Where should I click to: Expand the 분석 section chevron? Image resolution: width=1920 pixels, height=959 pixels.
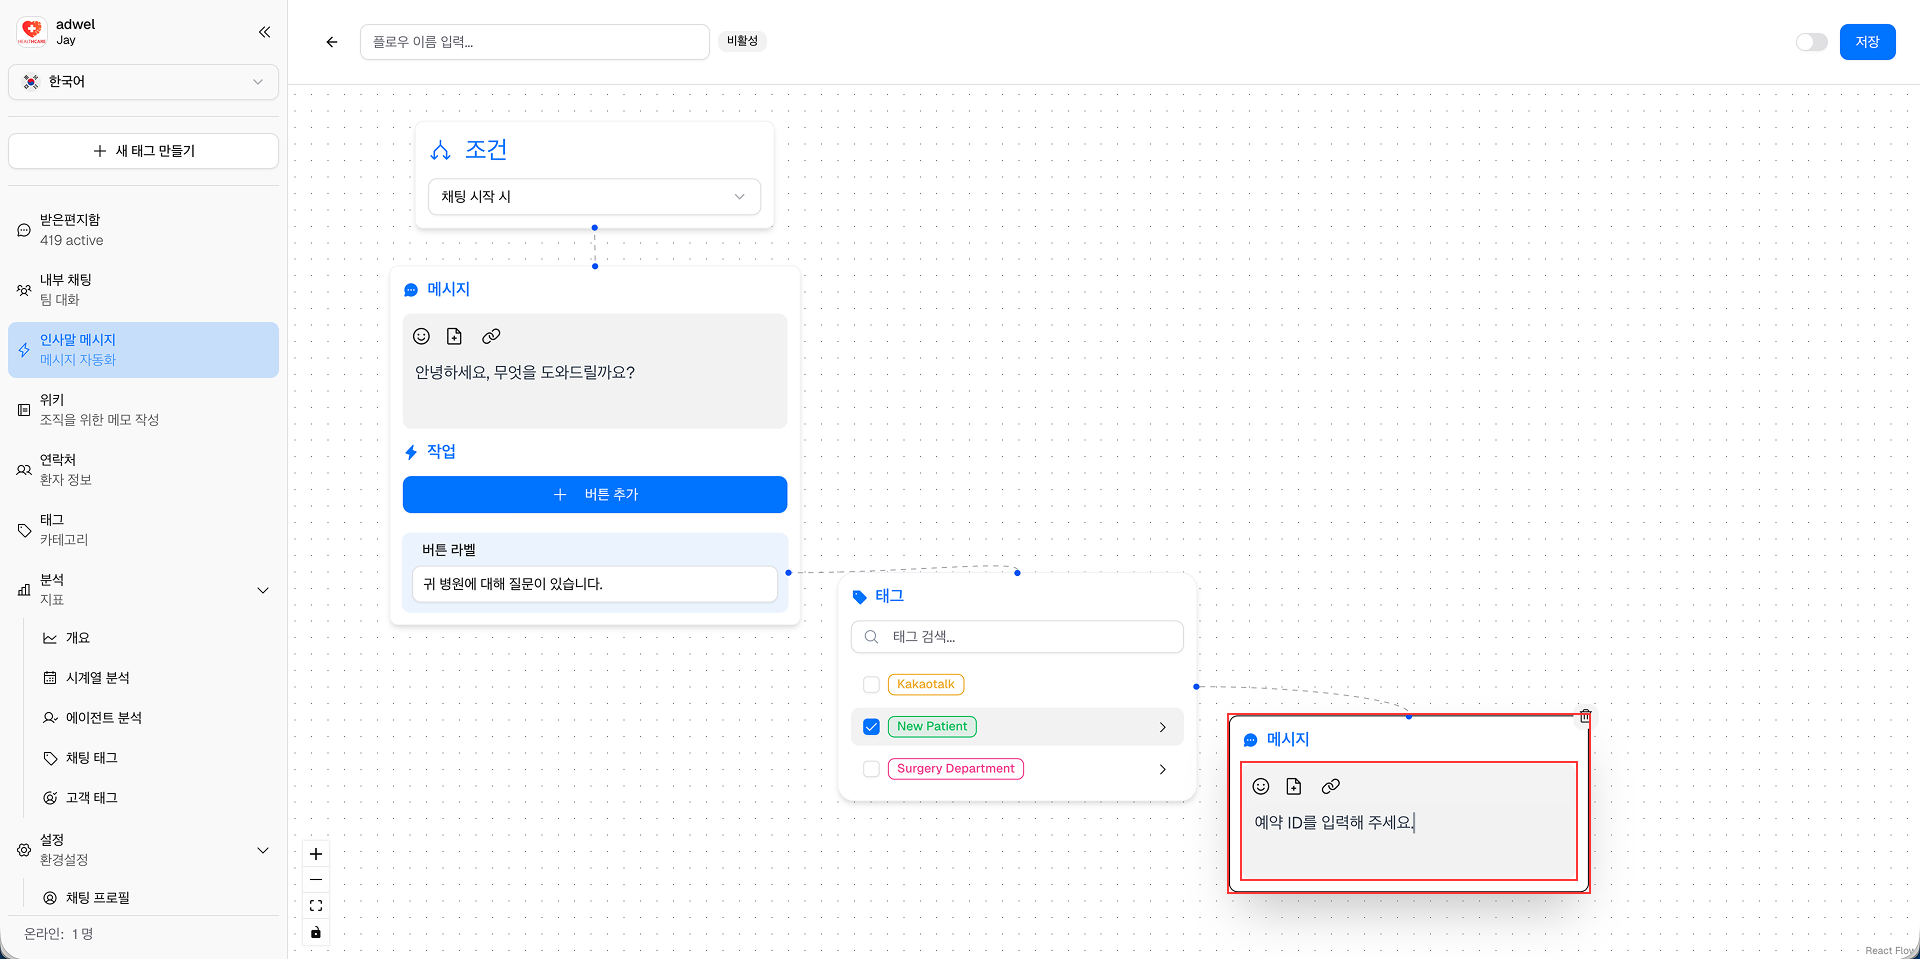263,590
